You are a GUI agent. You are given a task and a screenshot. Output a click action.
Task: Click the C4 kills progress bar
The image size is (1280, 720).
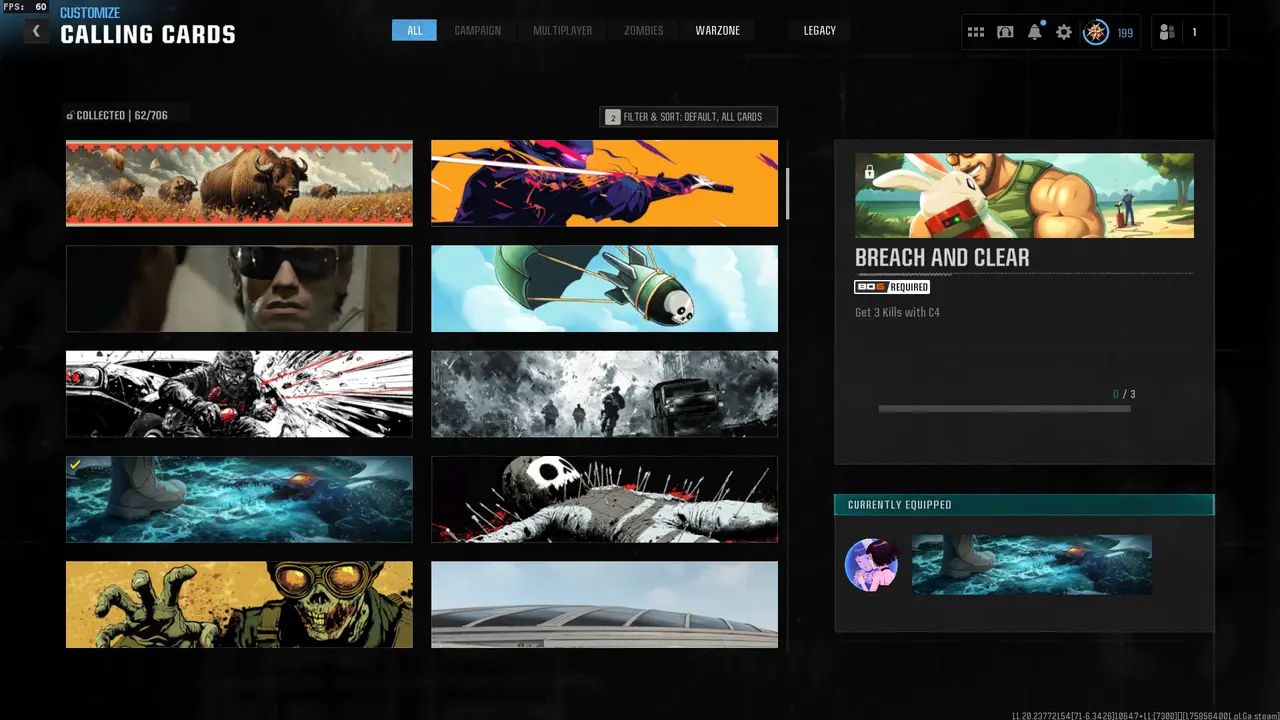click(x=1005, y=408)
